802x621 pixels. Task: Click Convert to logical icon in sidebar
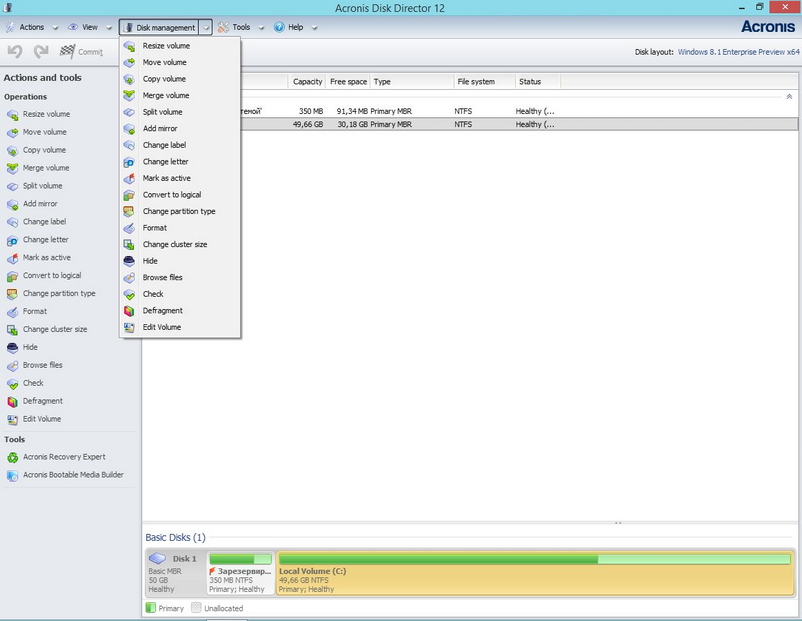pos(12,276)
